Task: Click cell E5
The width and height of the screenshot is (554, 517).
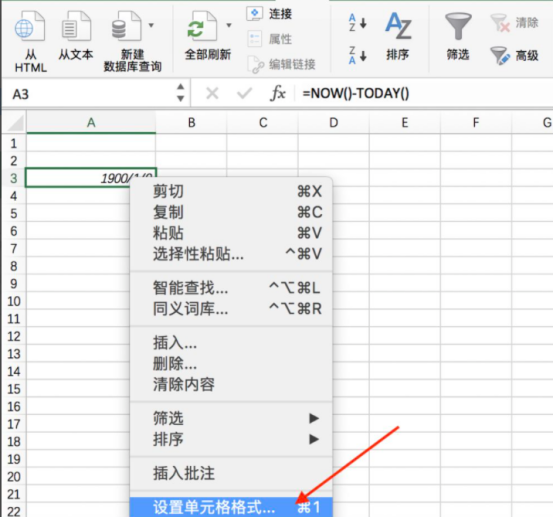Action: tap(405, 213)
